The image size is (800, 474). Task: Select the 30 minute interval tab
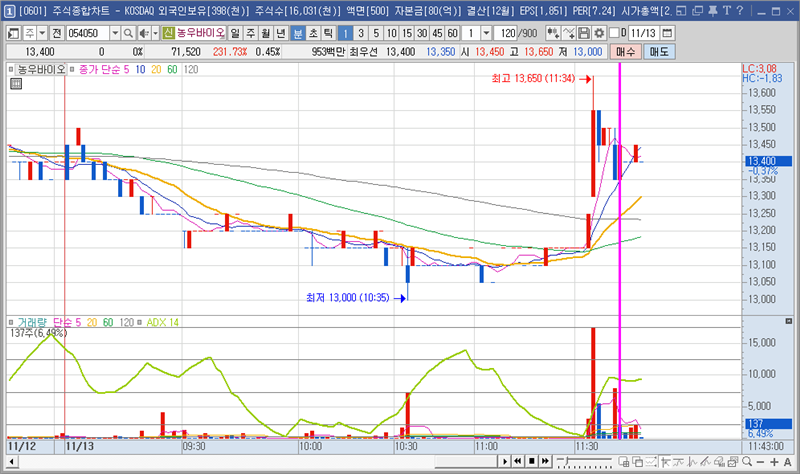tap(421, 33)
